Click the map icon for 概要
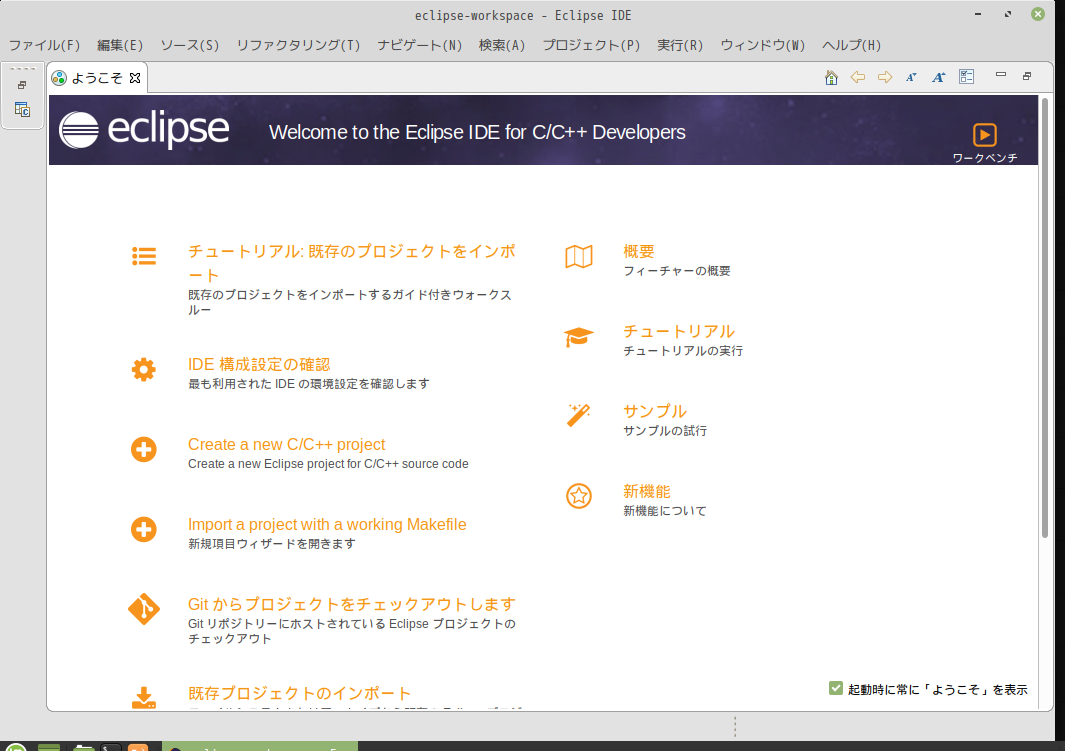Screen dimensions: 1065x751 pyautogui.click(x=579, y=257)
